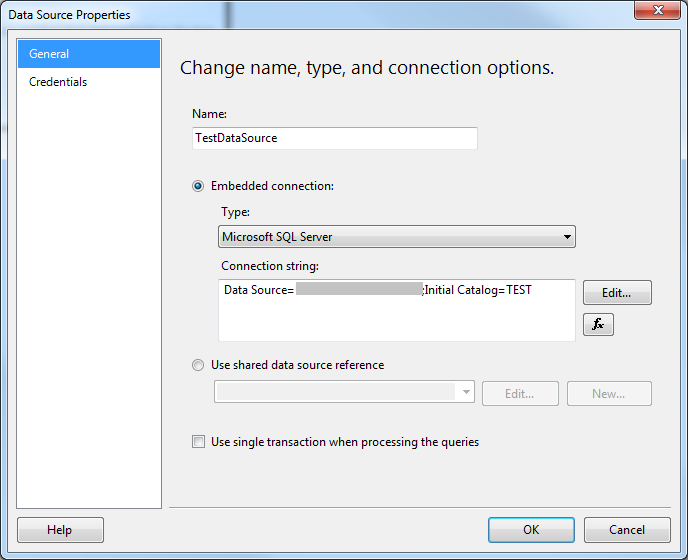
Task: Click the Initial Catalog=TEST text
Action: [x=479, y=291]
